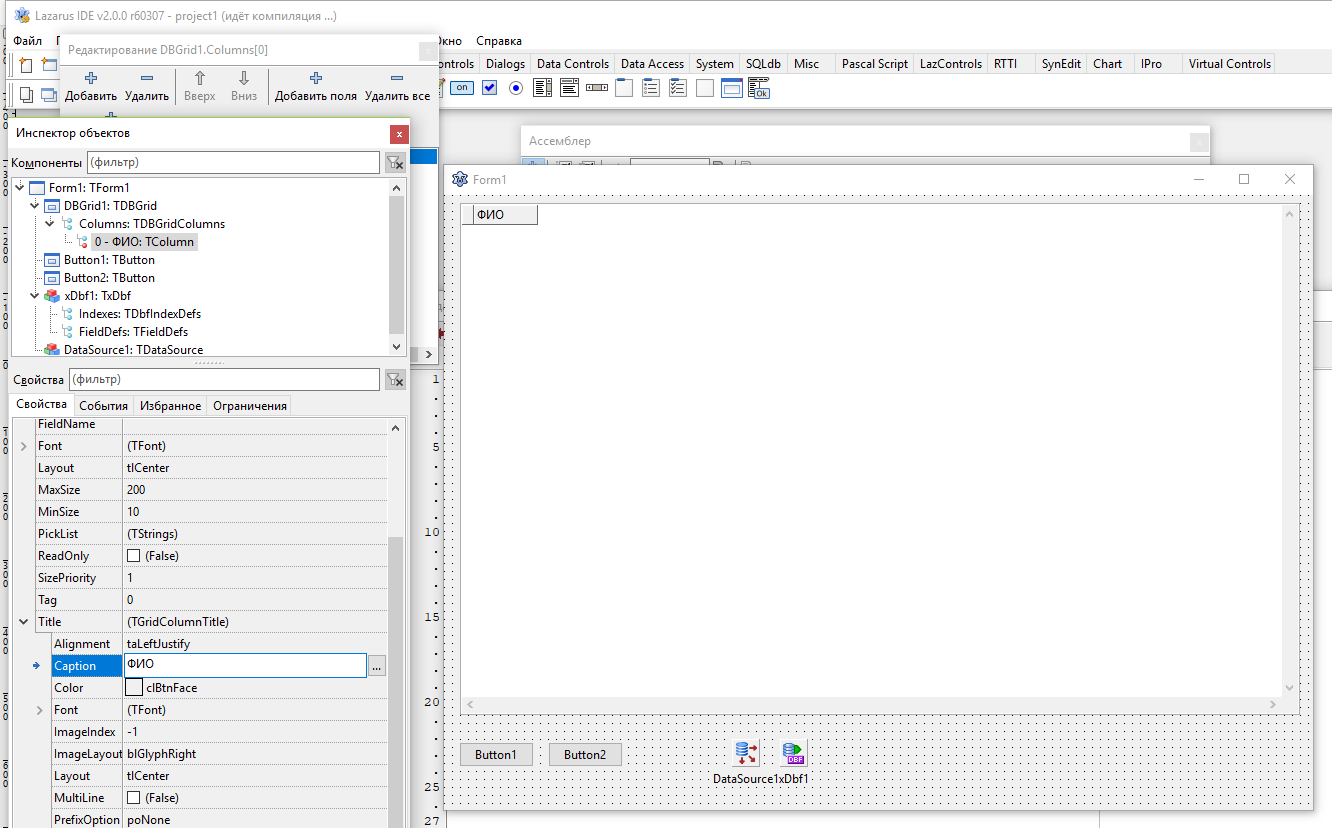This screenshot has width=1332, height=828.
Task: Click the MaxSize value 200
Action: pos(255,490)
